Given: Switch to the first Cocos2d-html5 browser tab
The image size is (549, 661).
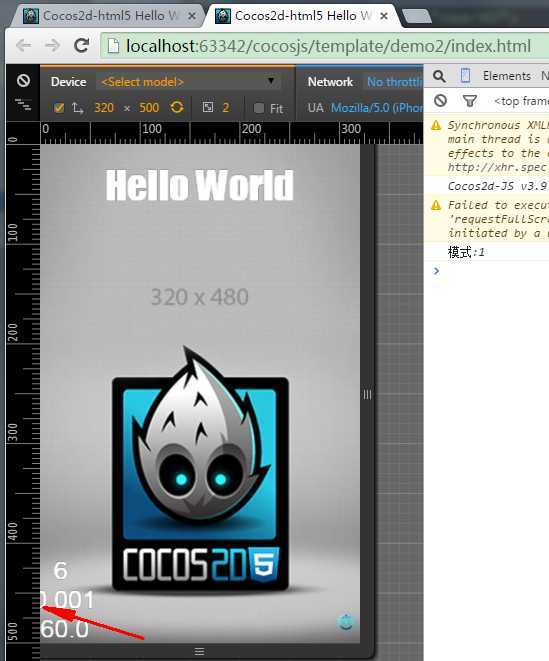Looking at the screenshot, I should [x=109, y=16].
